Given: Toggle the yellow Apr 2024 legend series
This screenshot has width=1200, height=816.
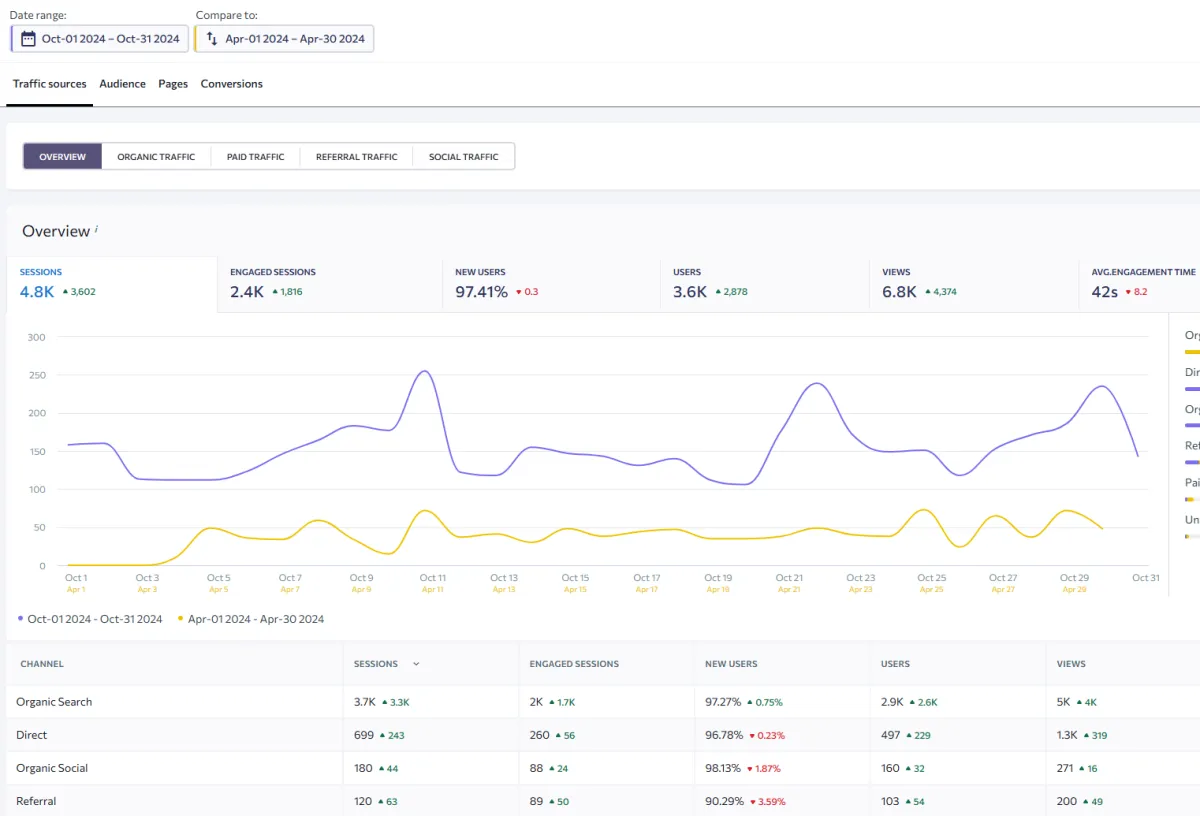Looking at the screenshot, I should [251, 619].
